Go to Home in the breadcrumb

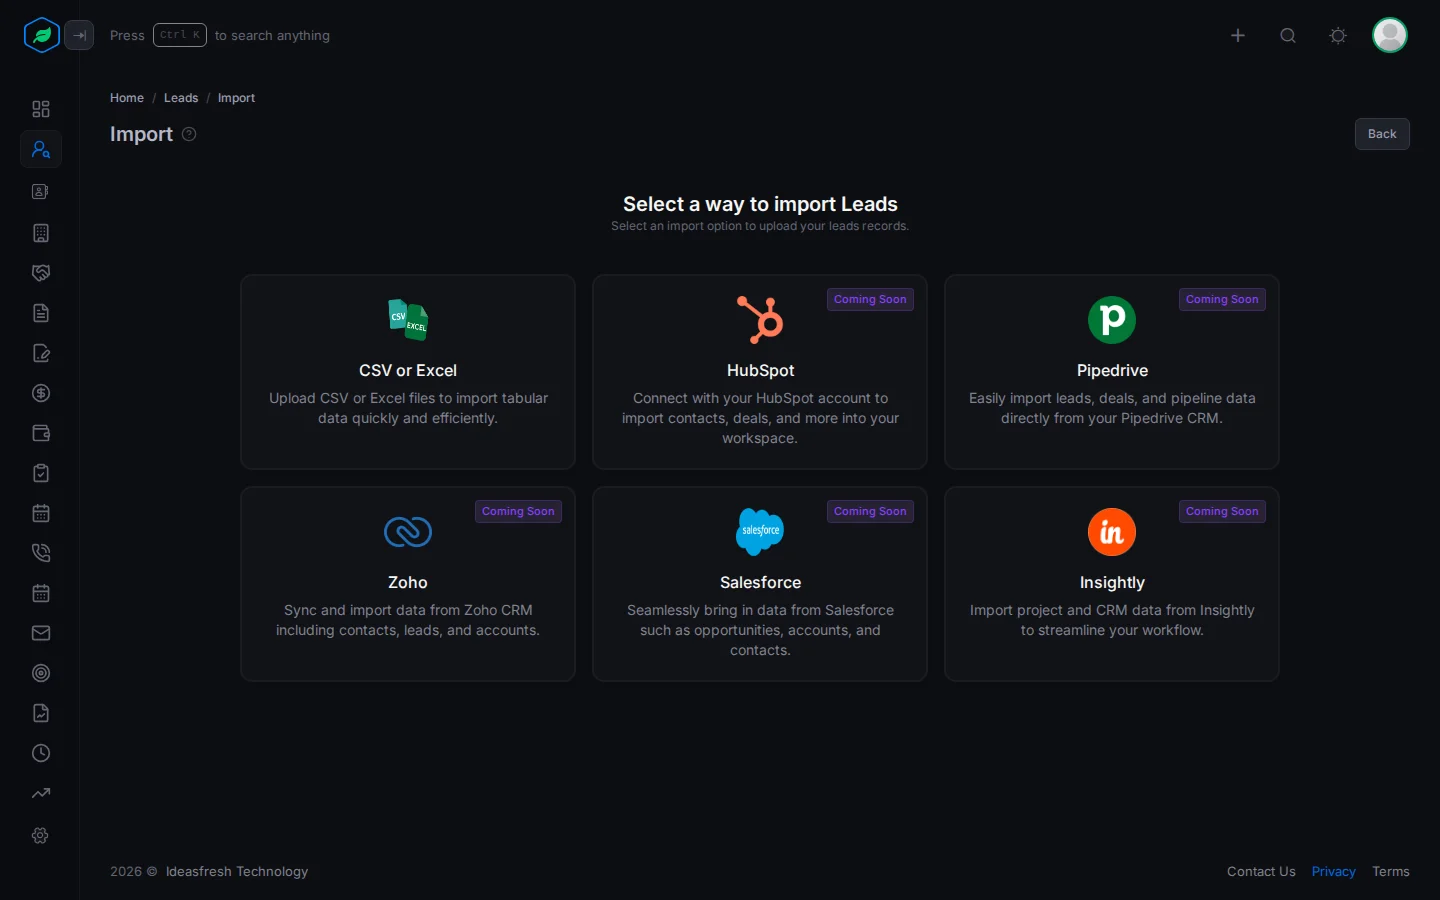pyautogui.click(x=127, y=98)
